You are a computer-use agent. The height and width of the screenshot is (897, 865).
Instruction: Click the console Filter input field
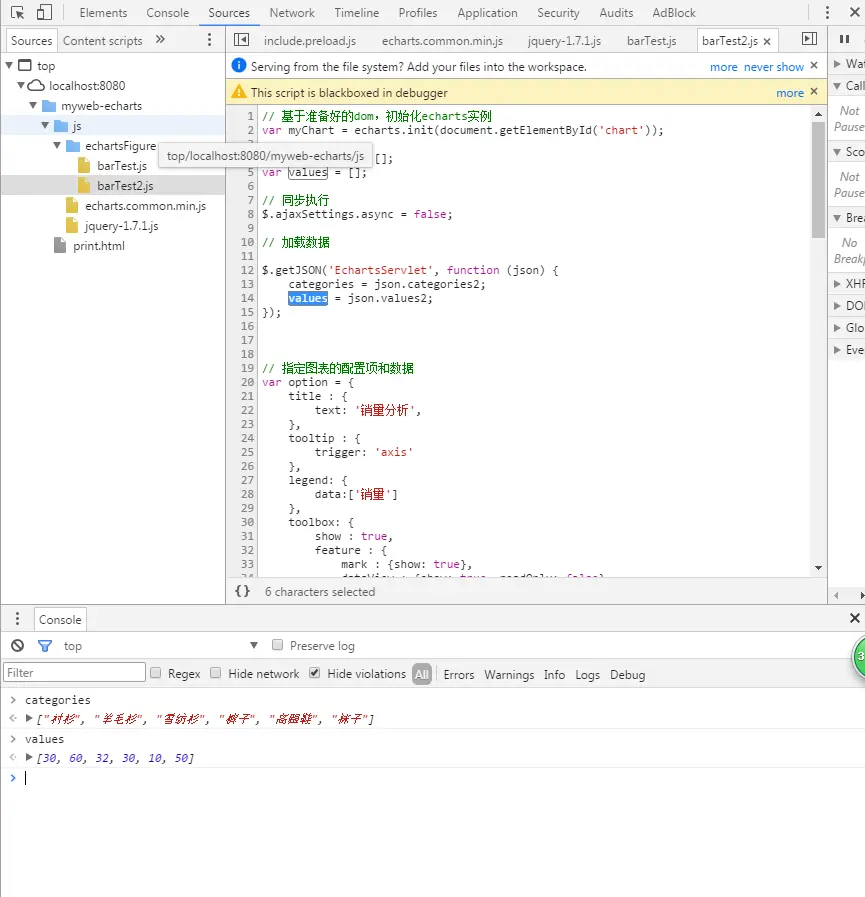(x=74, y=672)
